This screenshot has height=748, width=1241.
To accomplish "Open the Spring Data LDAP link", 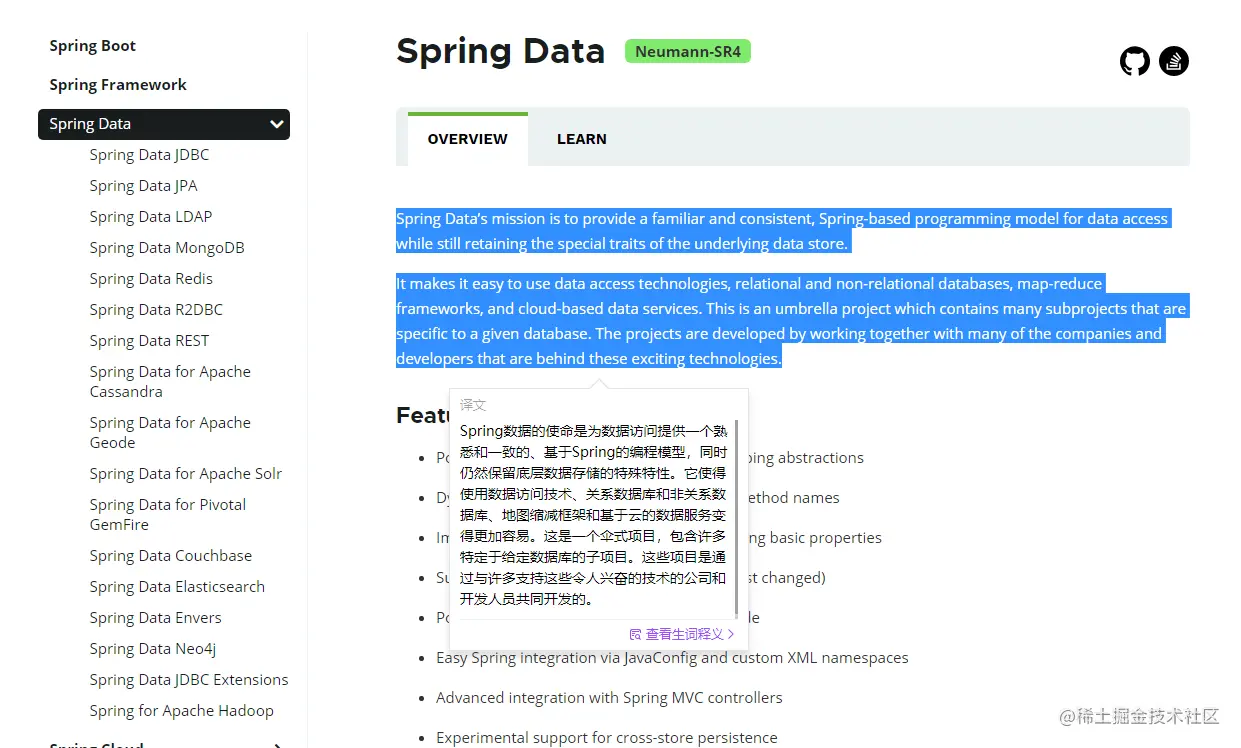I will point(151,217).
